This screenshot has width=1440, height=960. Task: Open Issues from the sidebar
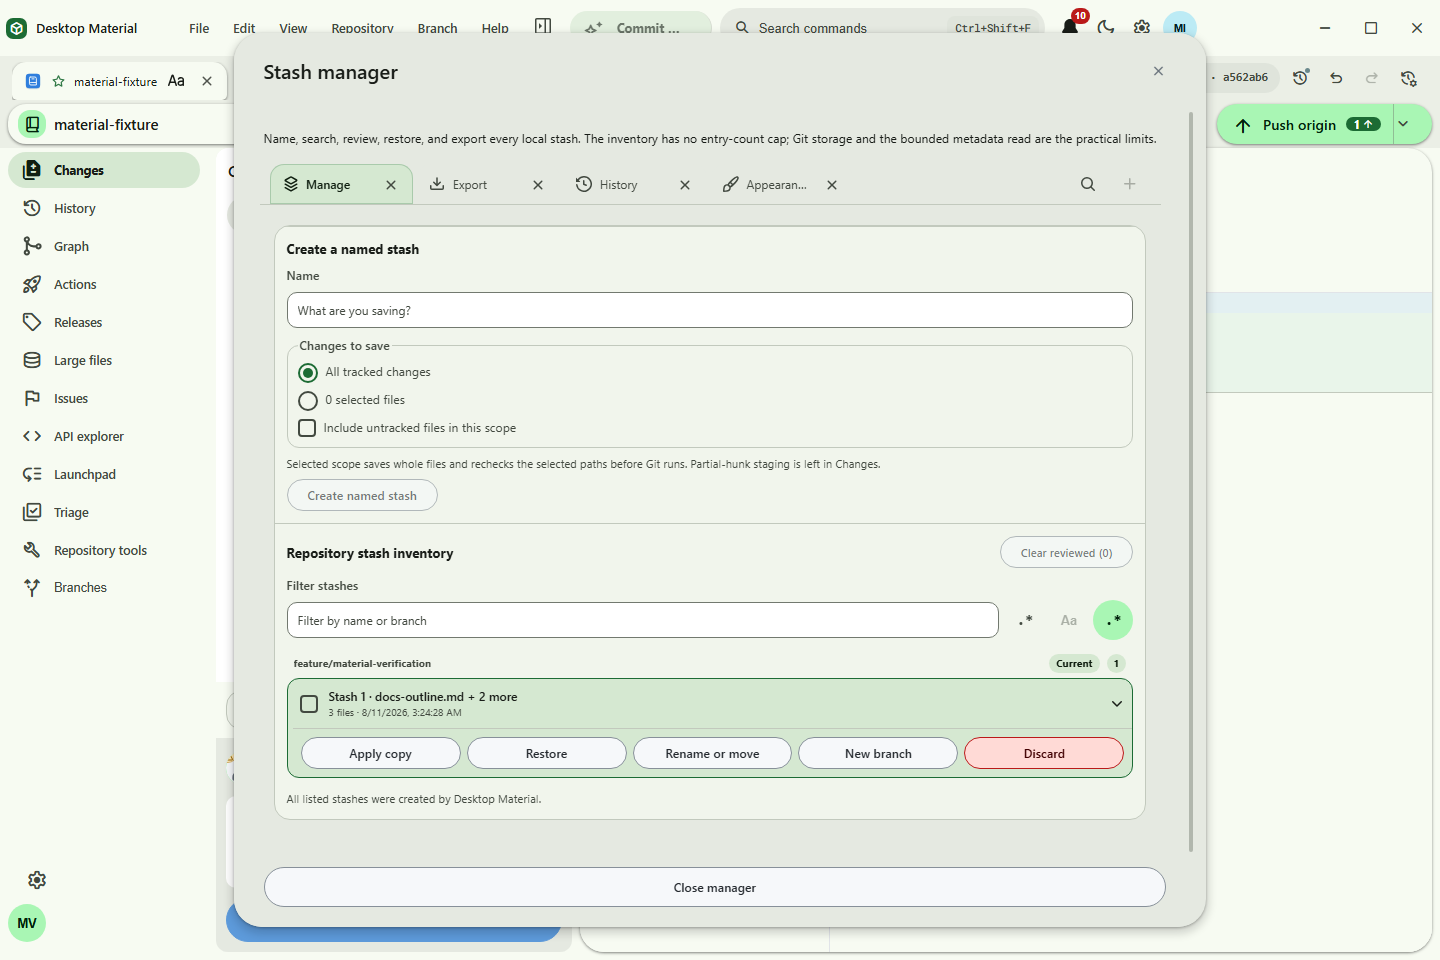[104, 398]
